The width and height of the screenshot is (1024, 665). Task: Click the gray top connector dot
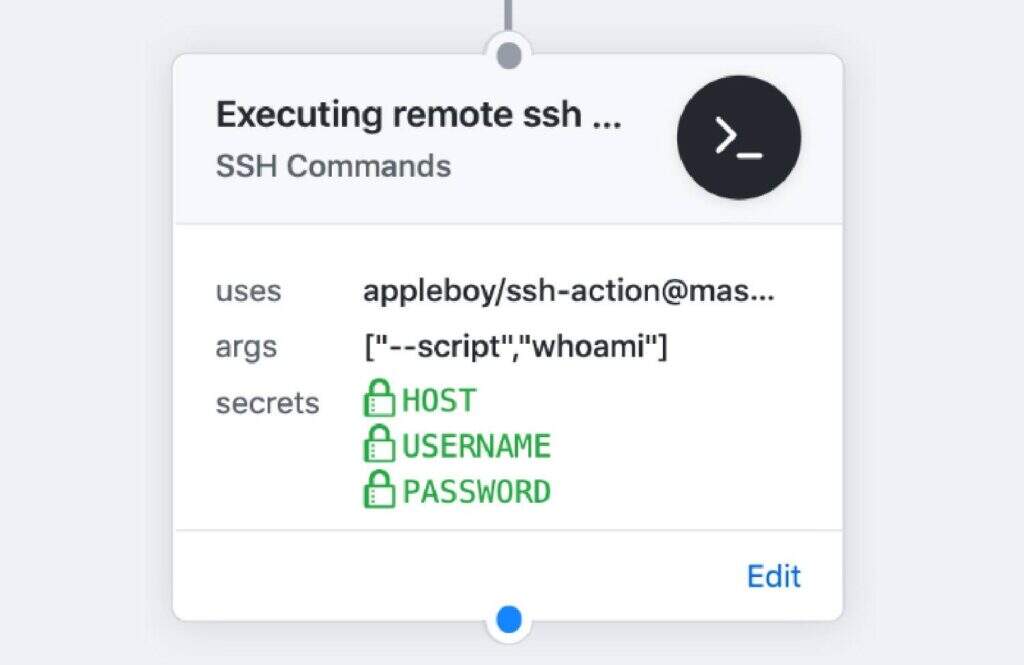click(509, 56)
